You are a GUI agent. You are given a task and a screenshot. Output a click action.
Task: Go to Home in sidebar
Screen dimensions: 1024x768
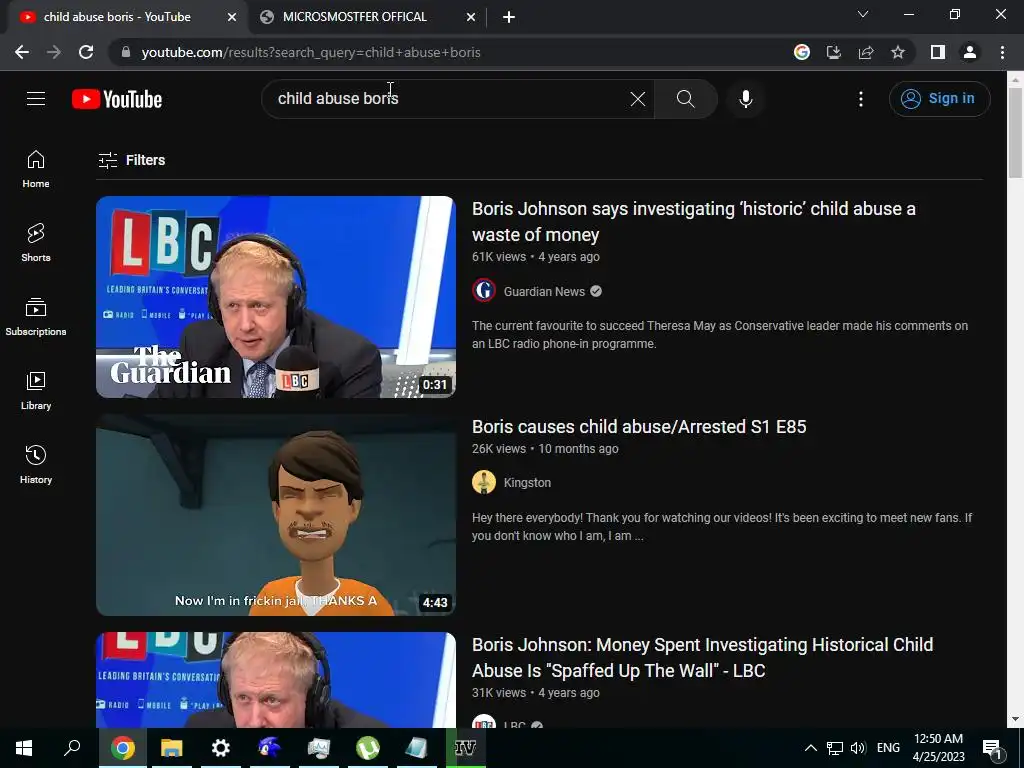point(36,169)
